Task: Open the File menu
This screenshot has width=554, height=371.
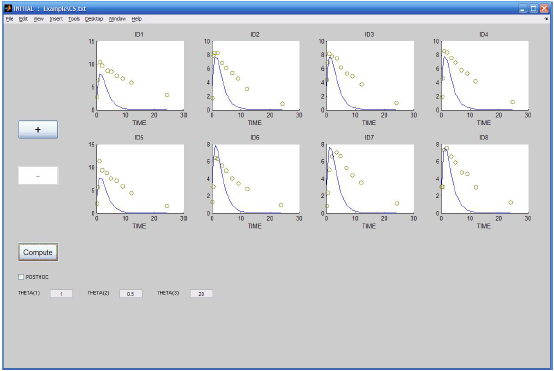Action: pyautogui.click(x=9, y=19)
